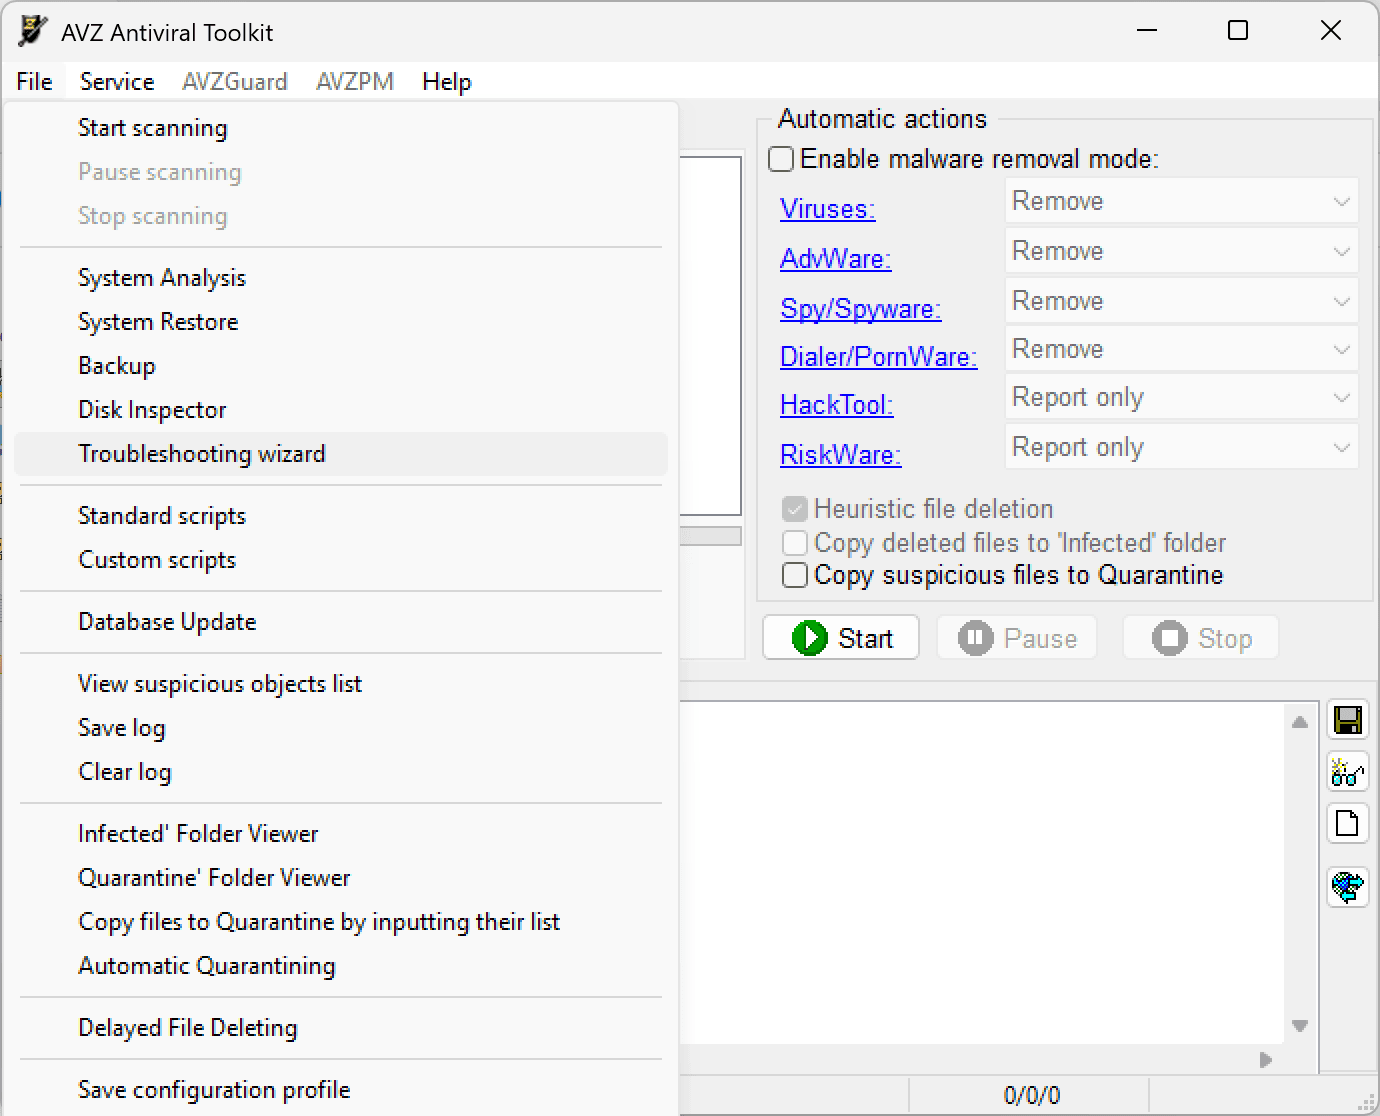Expand the HackTool action dropdown
The image size is (1380, 1116).
click(x=1181, y=398)
